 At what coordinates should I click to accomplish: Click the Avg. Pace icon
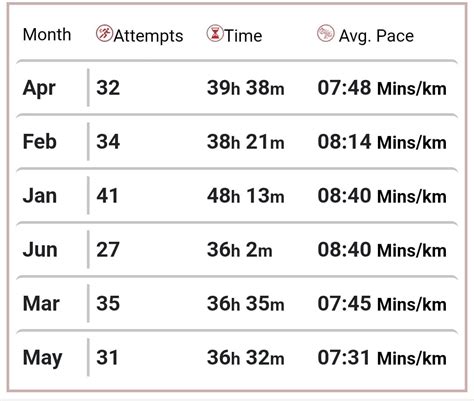point(325,33)
